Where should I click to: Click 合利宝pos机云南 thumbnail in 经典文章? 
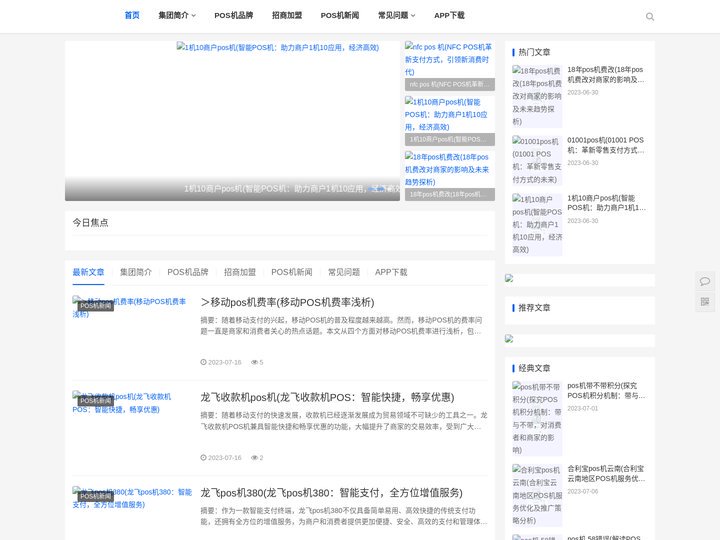tap(537, 495)
